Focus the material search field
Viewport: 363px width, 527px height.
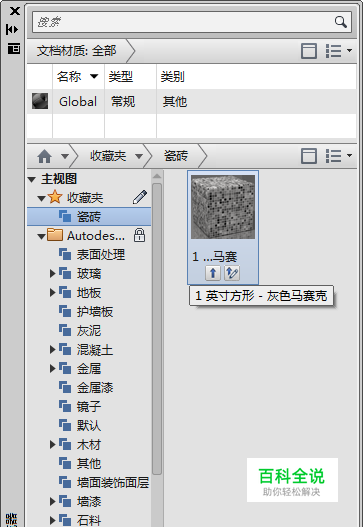click(192, 22)
